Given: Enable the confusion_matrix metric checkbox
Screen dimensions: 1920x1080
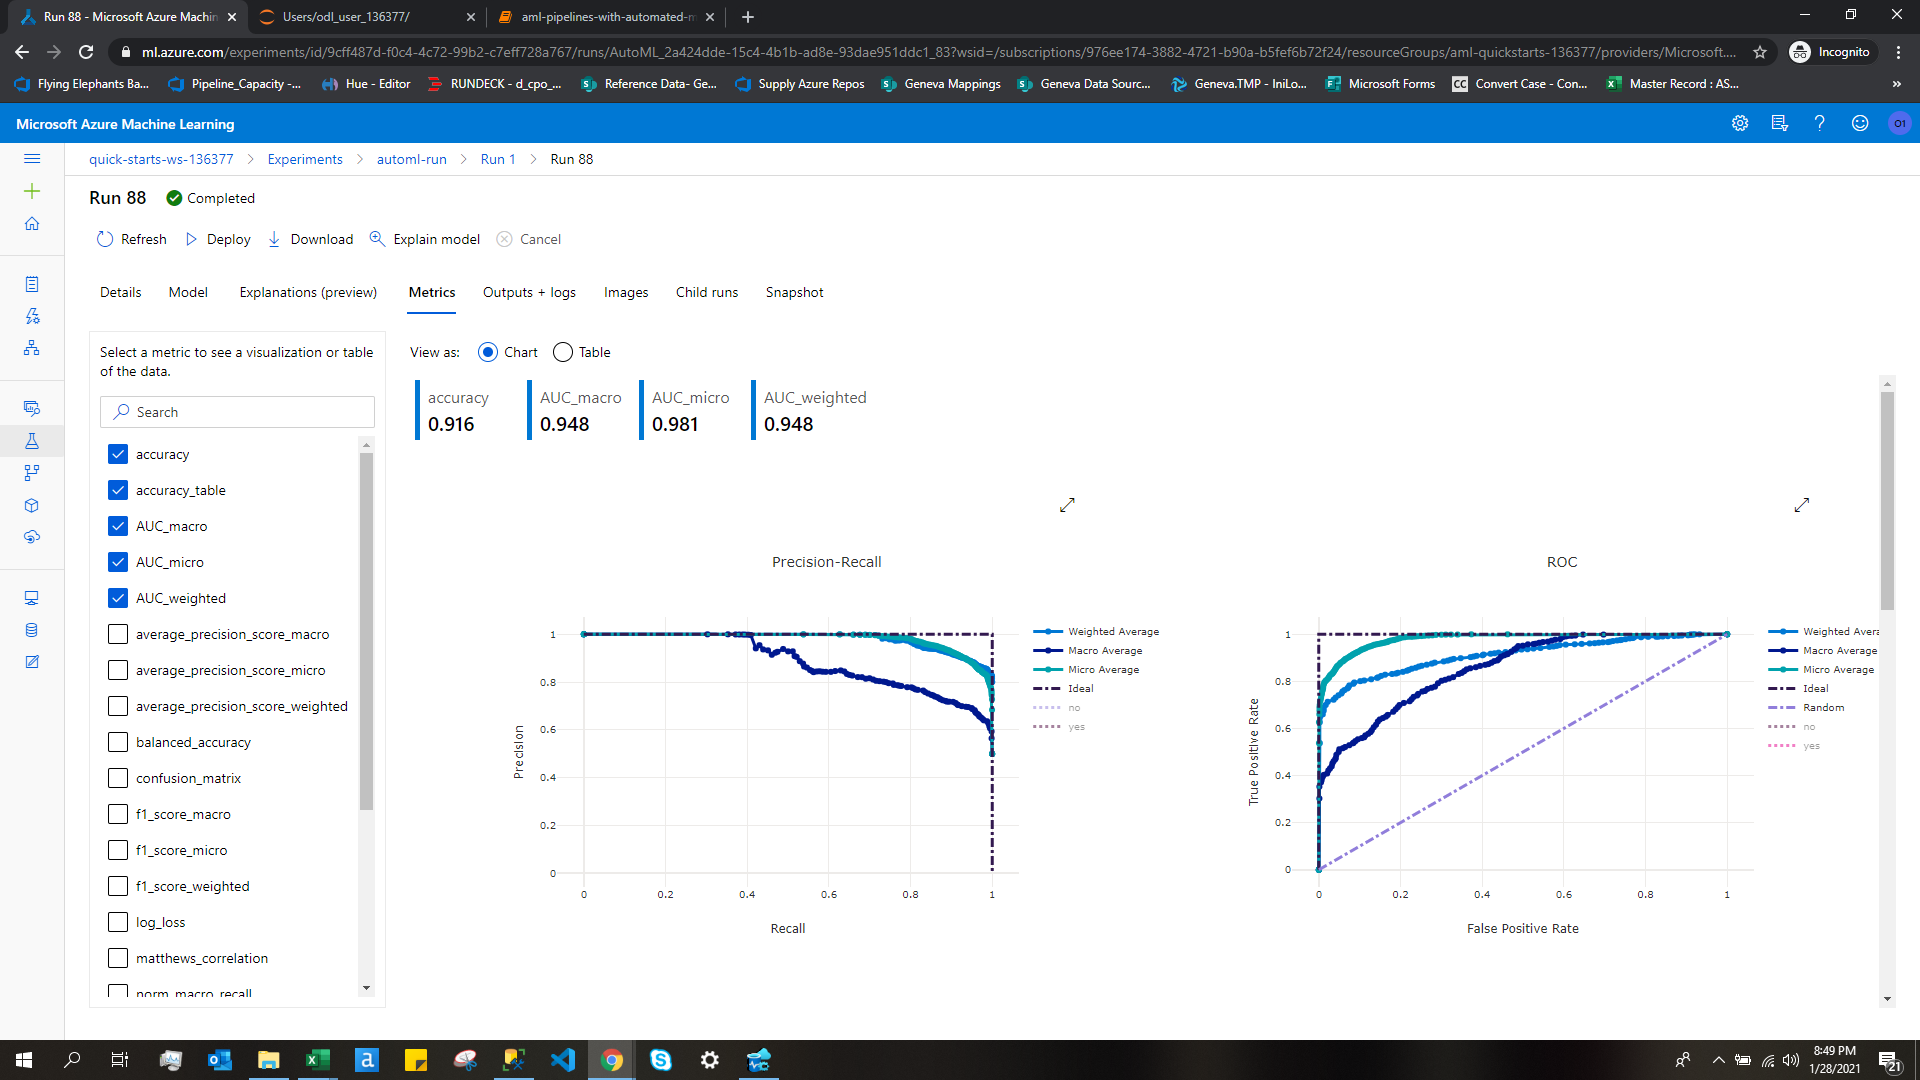Looking at the screenshot, I should tap(118, 778).
